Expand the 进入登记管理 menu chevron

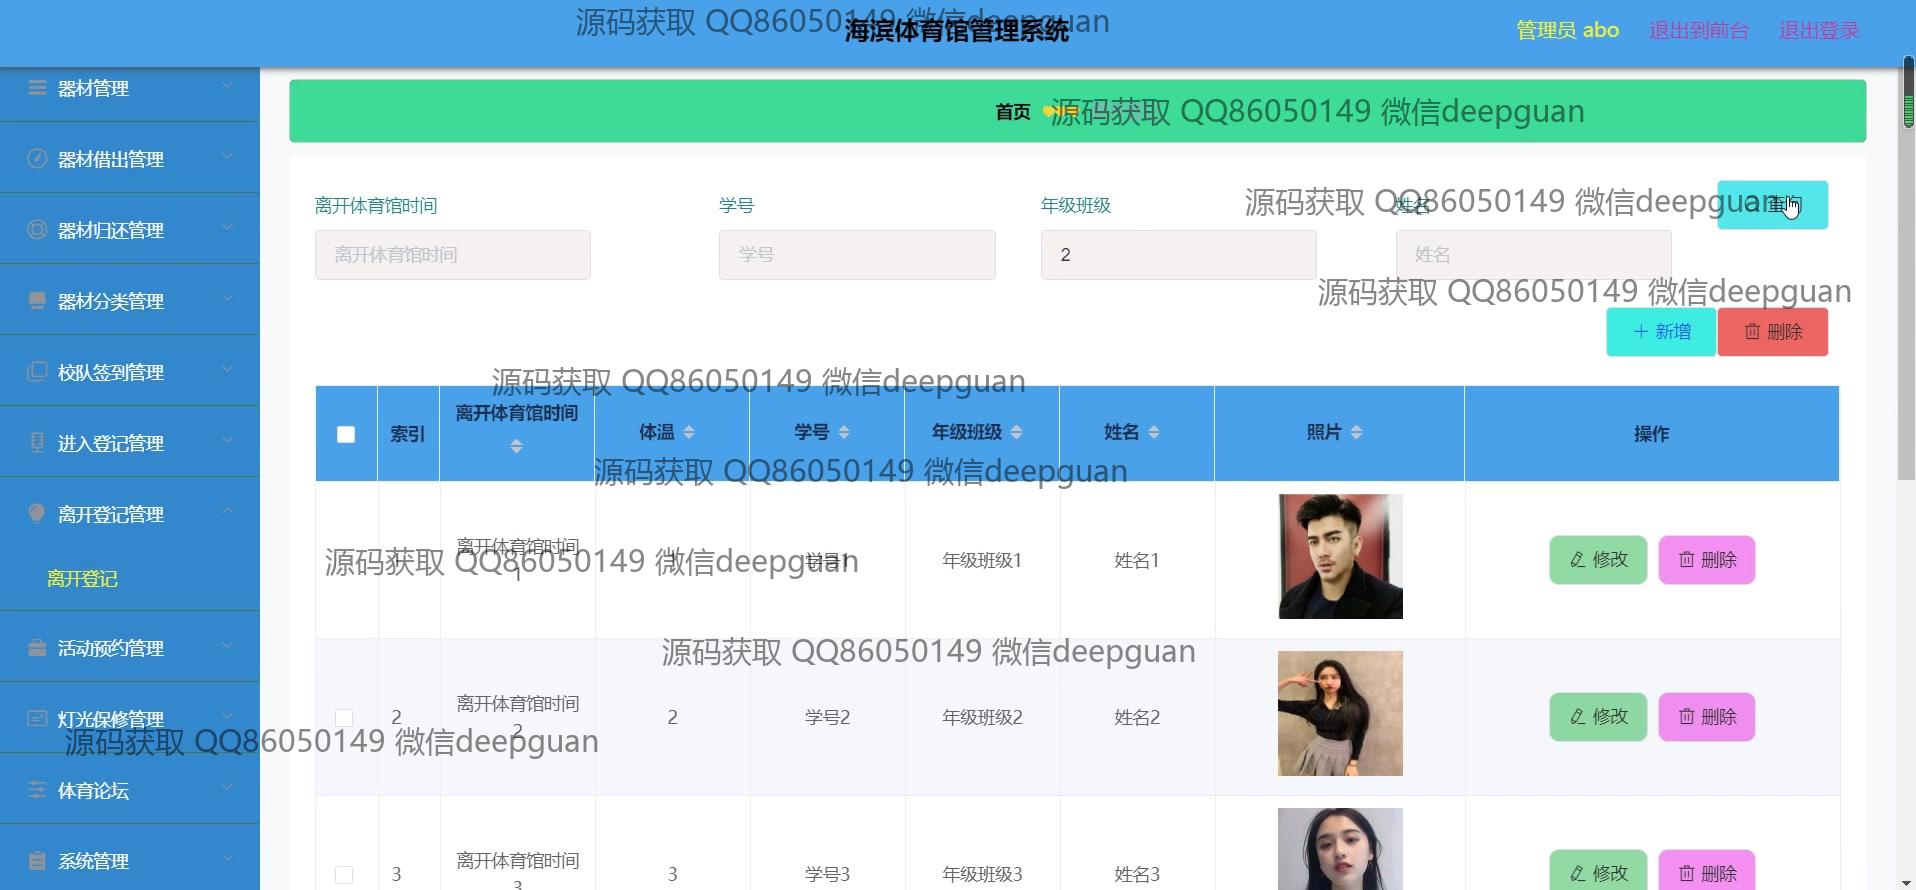227,441
